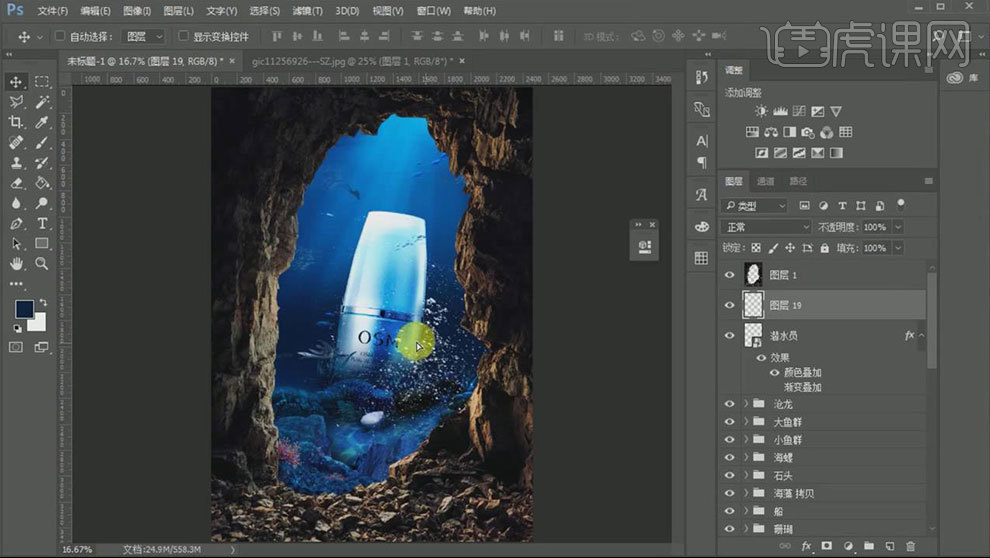Add a layer mask
The width and height of the screenshot is (990, 558).
826,546
